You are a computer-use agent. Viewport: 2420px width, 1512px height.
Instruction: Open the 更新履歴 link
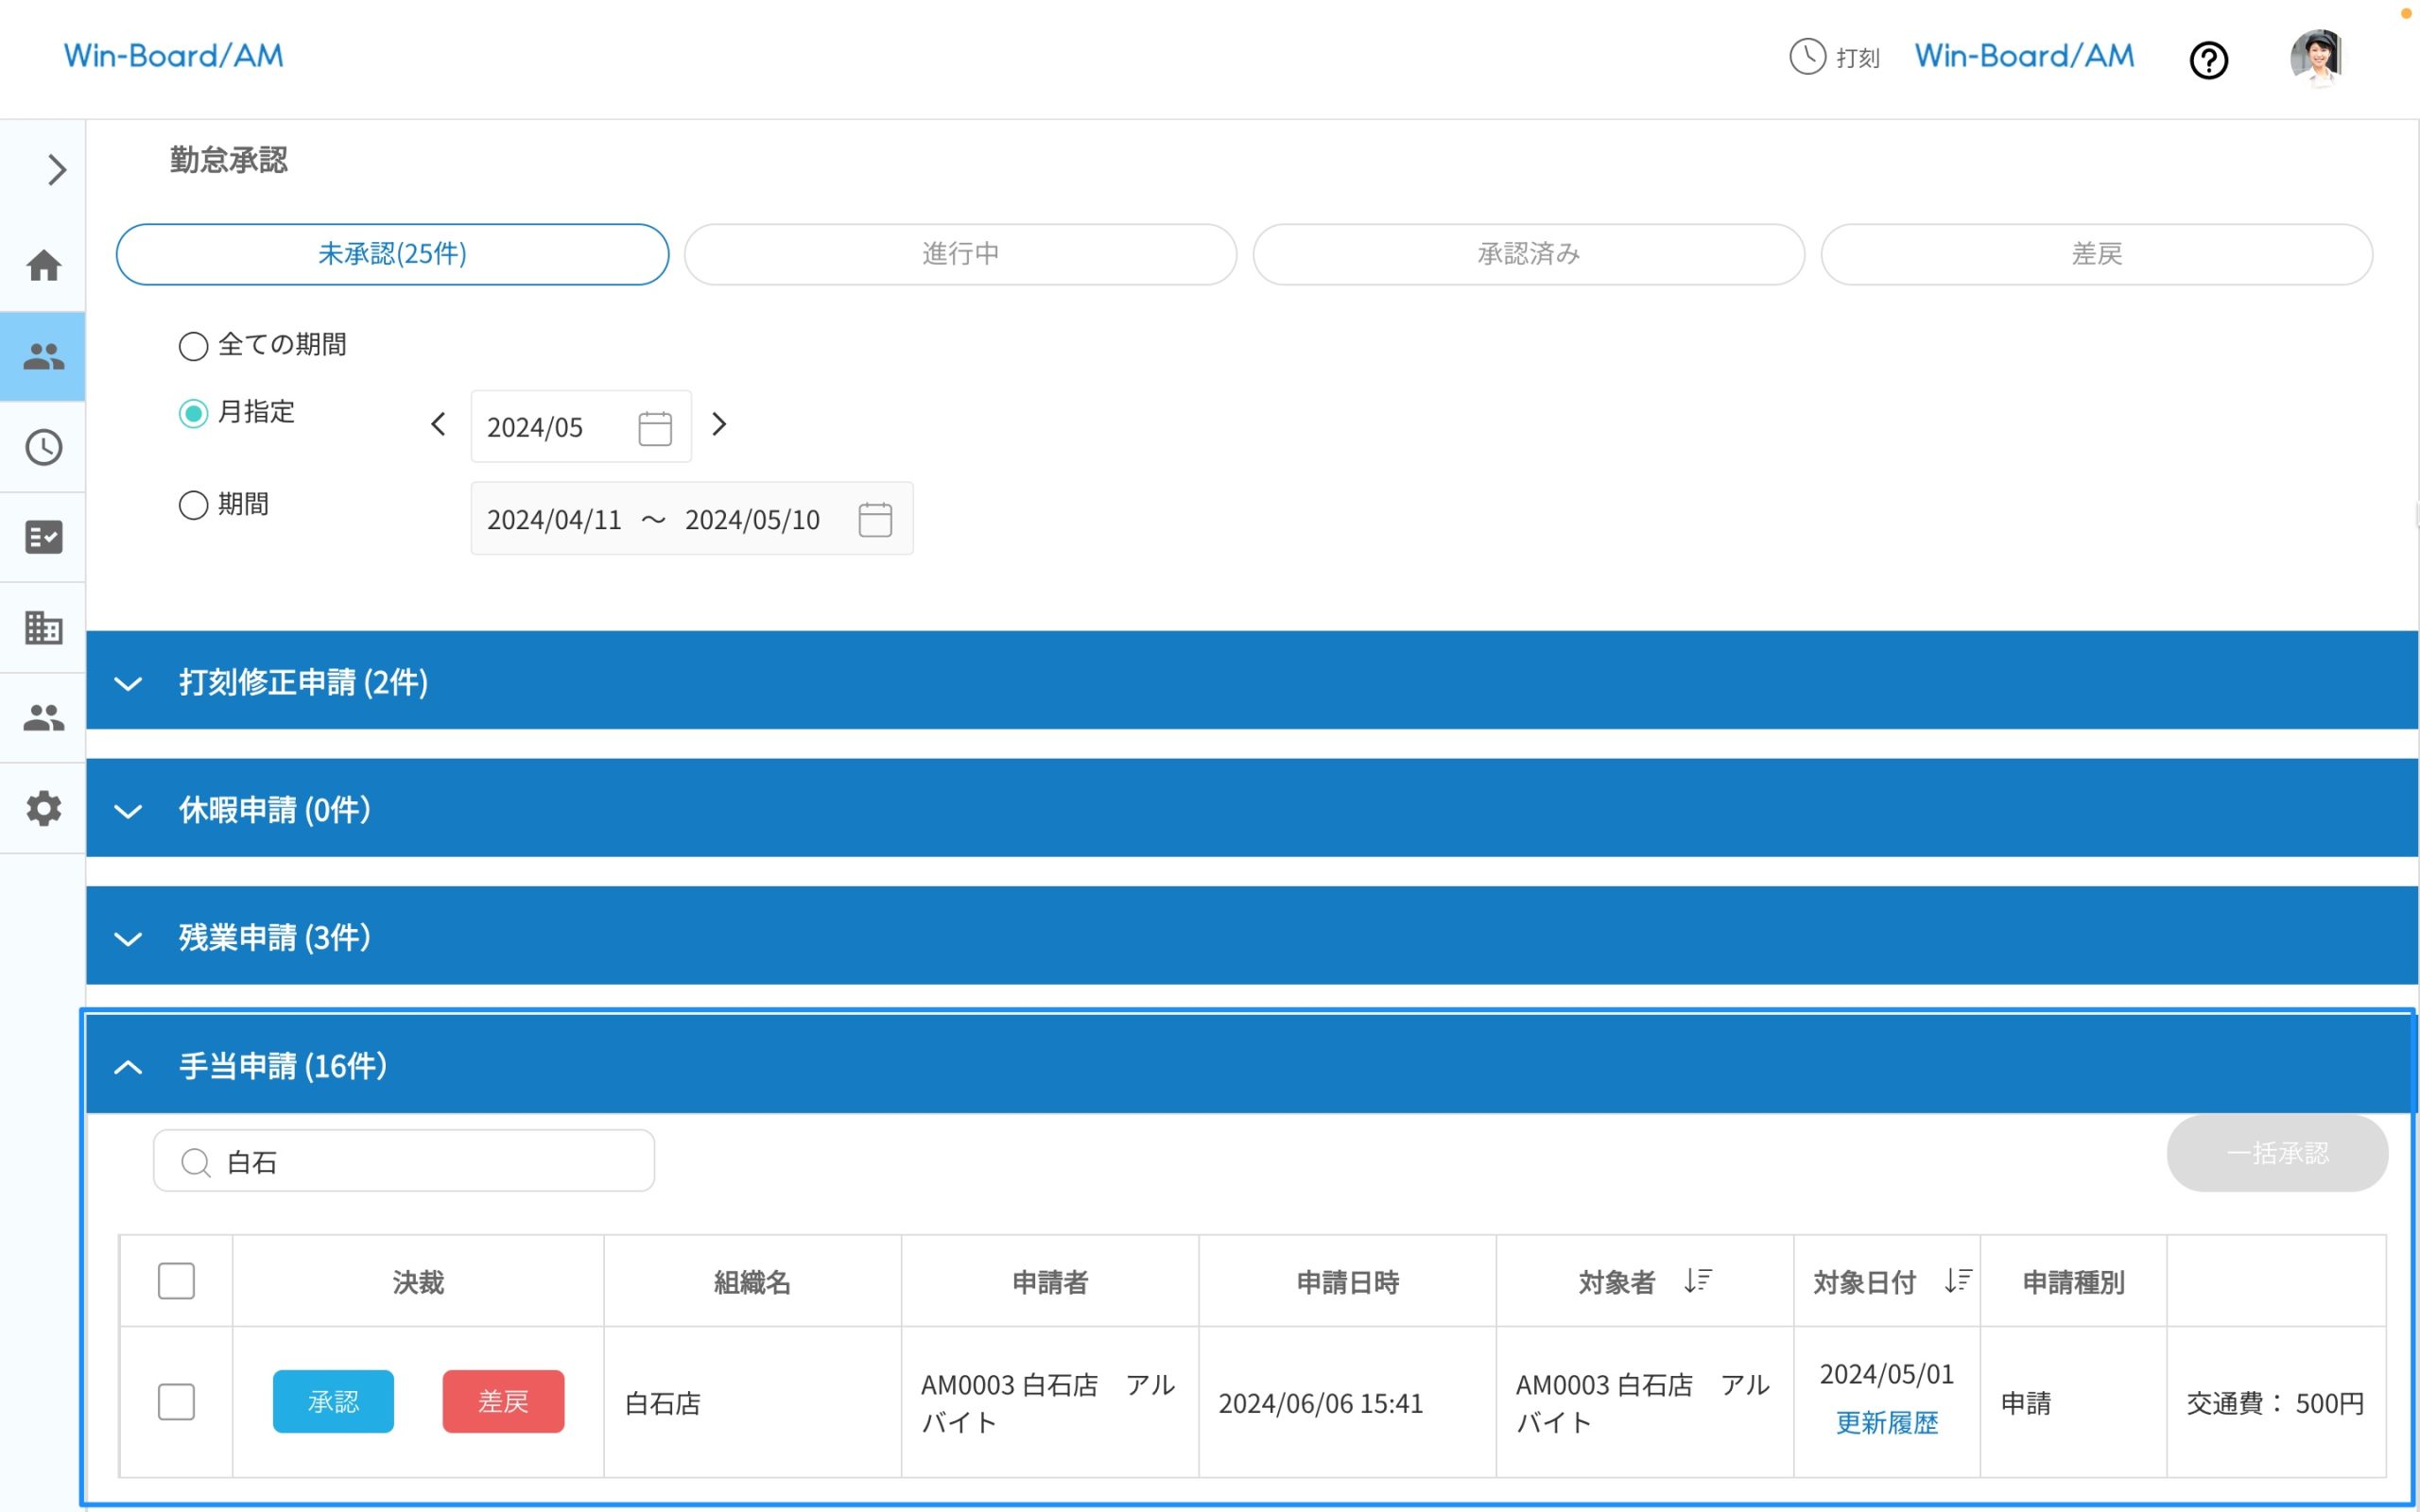pos(1886,1423)
